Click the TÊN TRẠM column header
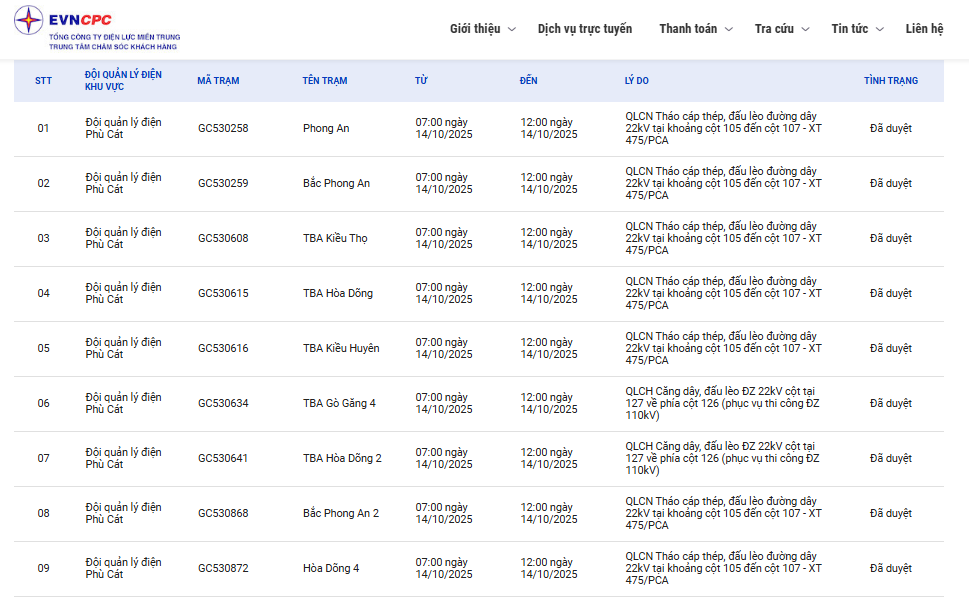Screen dimensions: 969x599 325,81
